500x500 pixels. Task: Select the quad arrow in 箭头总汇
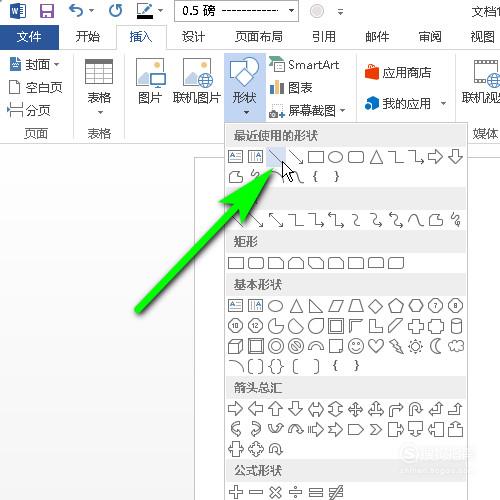pyautogui.click(x=356, y=409)
